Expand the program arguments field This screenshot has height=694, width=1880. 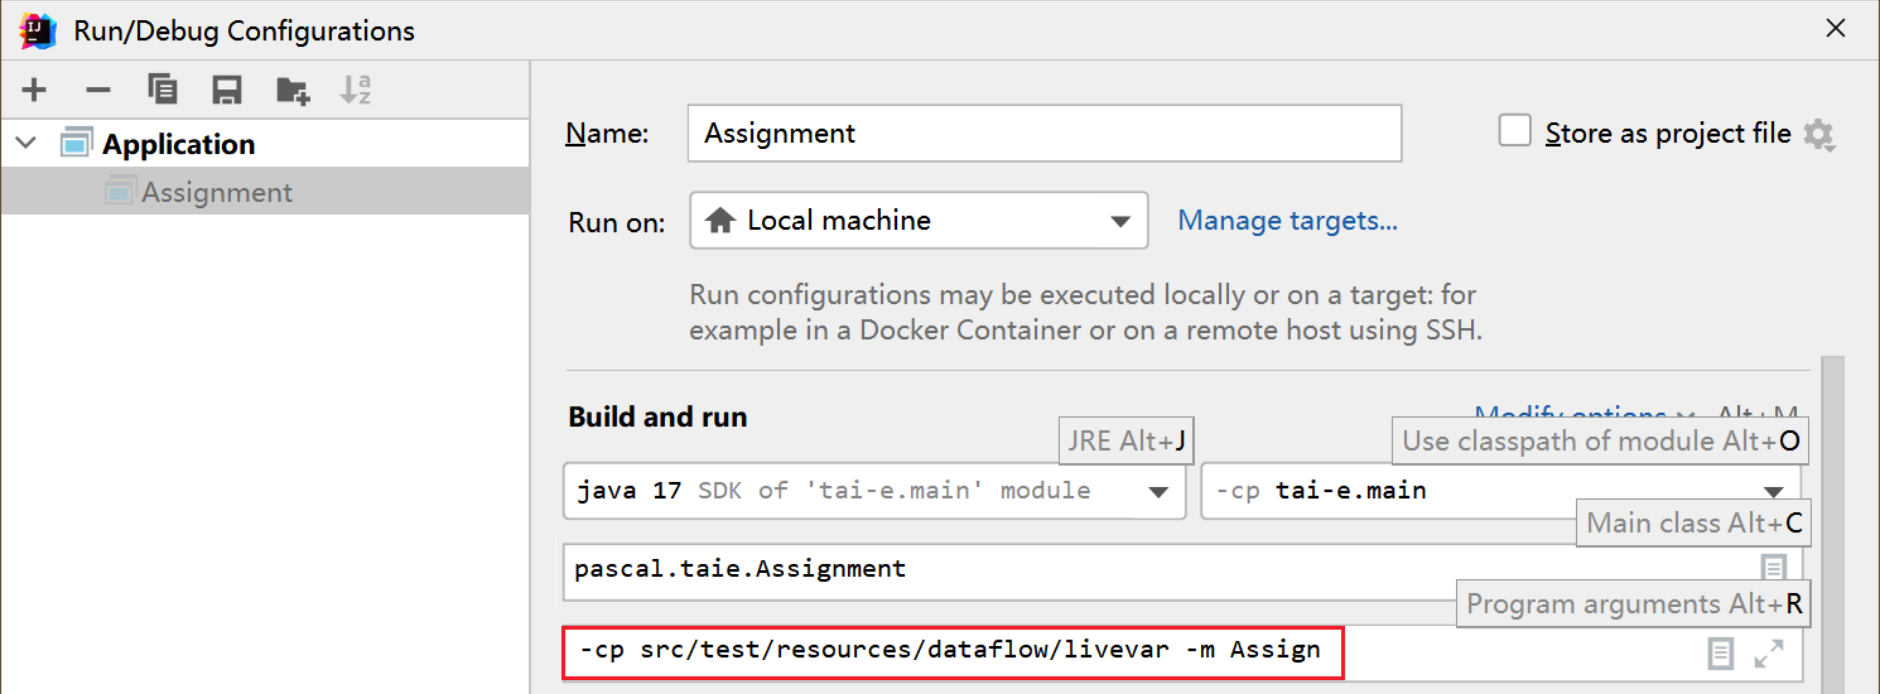coord(1769,654)
